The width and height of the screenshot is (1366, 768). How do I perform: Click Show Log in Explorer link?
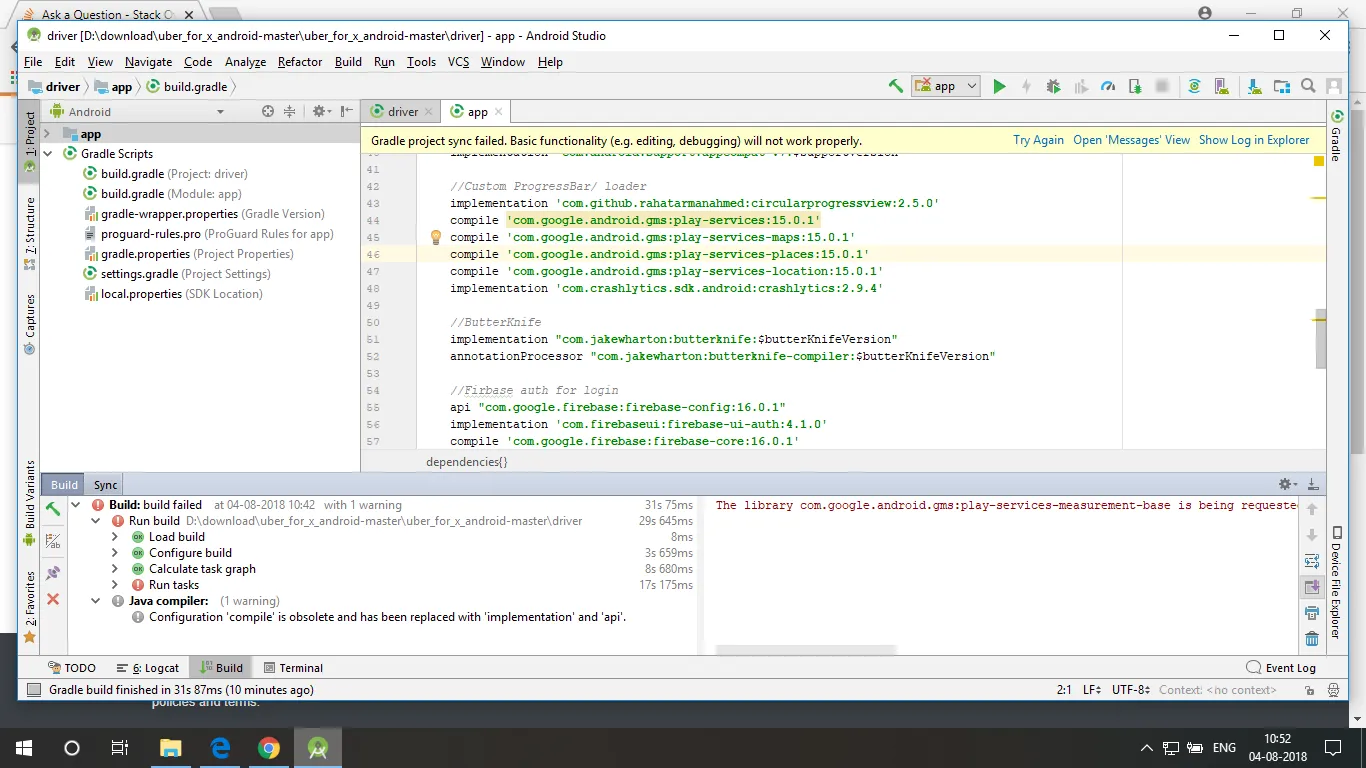point(1254,140)
